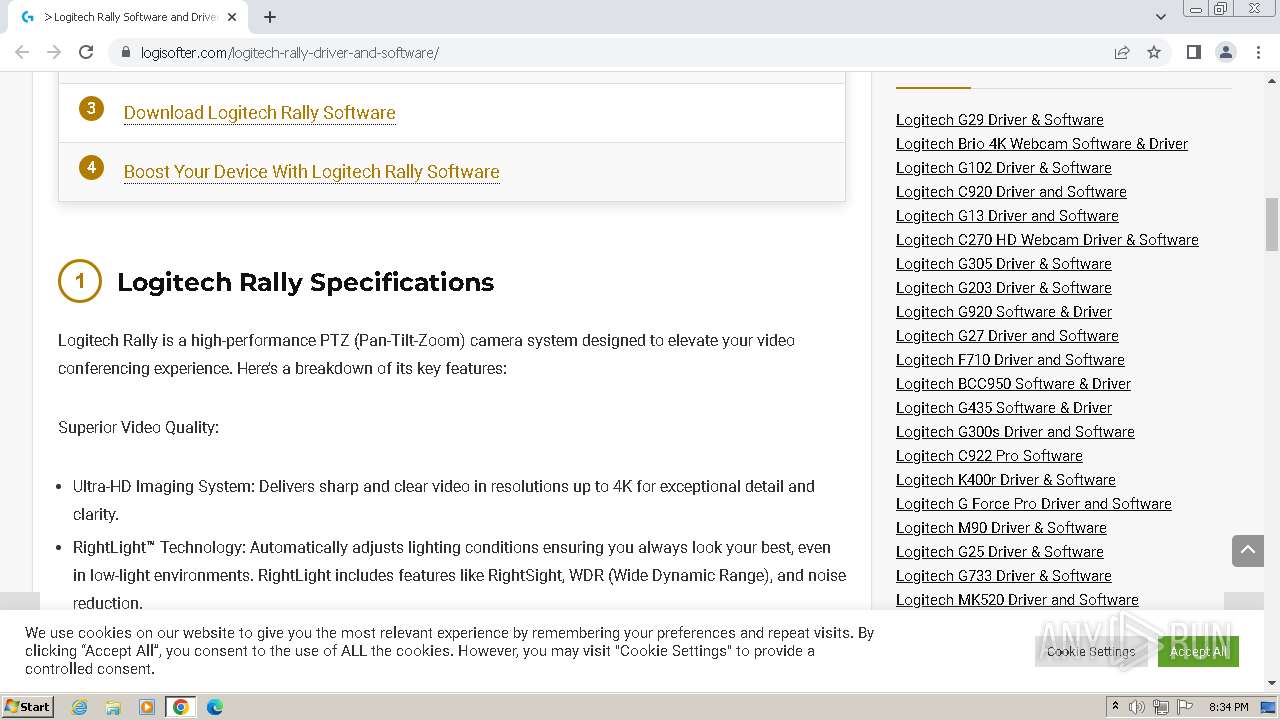Bookmark this page with star icon
The width and height of the screenshot is (1280, 720).
point(1154,52)
